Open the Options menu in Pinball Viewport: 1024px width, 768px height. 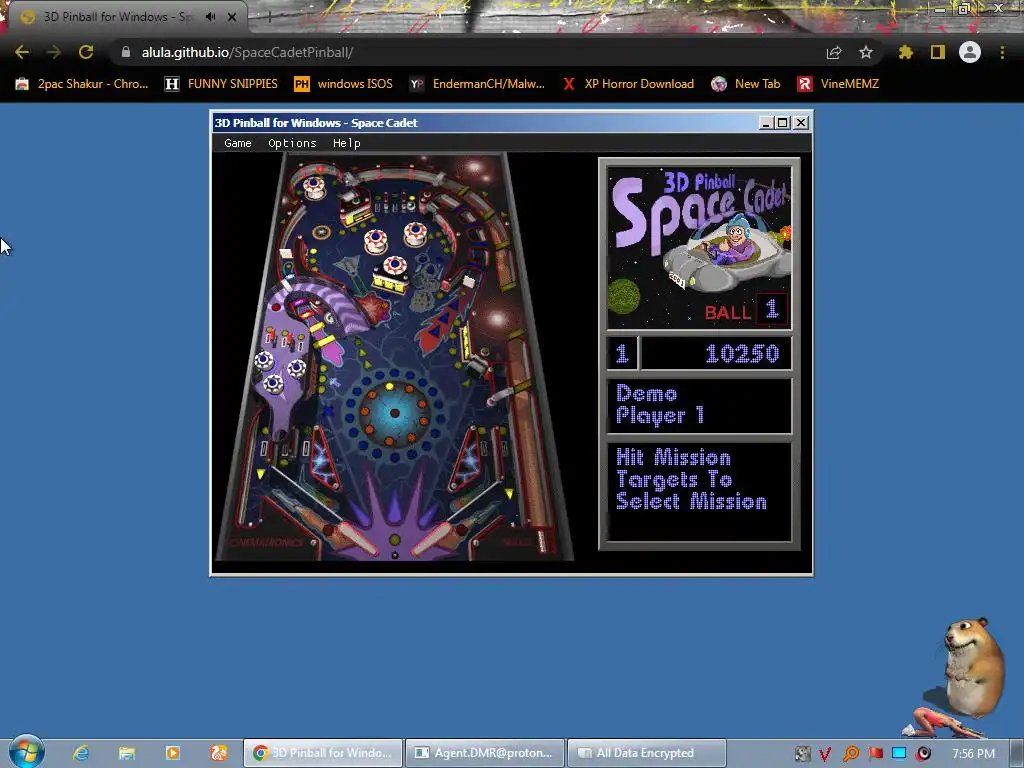point(292,143)
